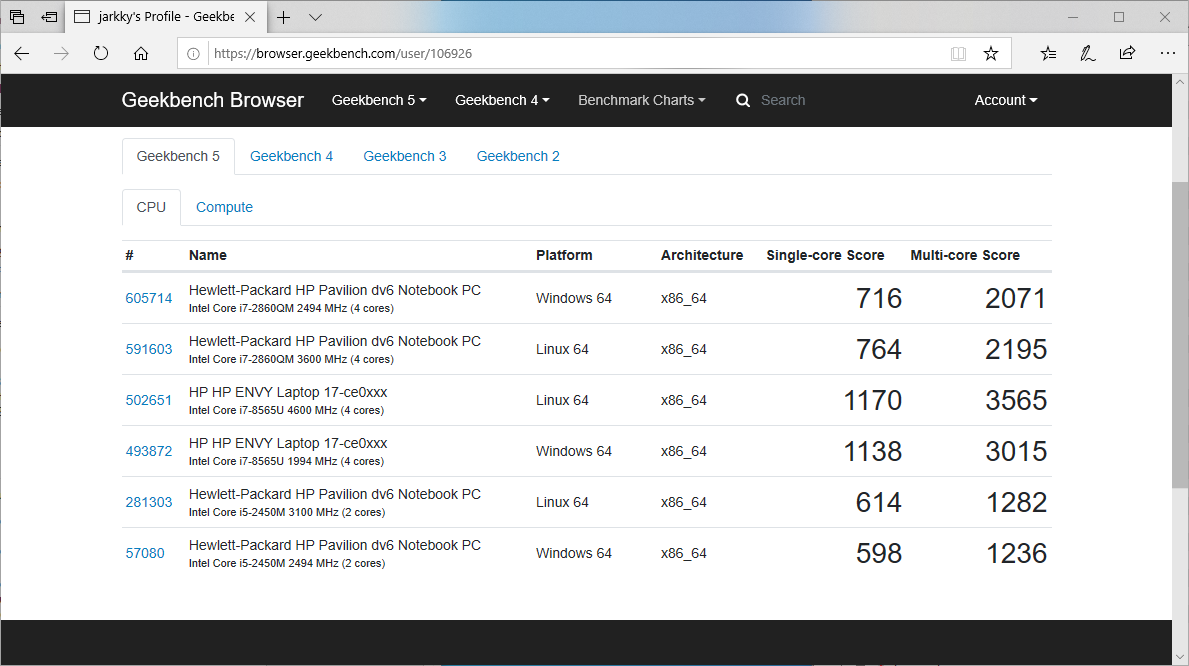Switch to the Geekbench 3 tab
Image resolution: width=1189 pixels, height=666 pixels.
(x=405, y=156)
